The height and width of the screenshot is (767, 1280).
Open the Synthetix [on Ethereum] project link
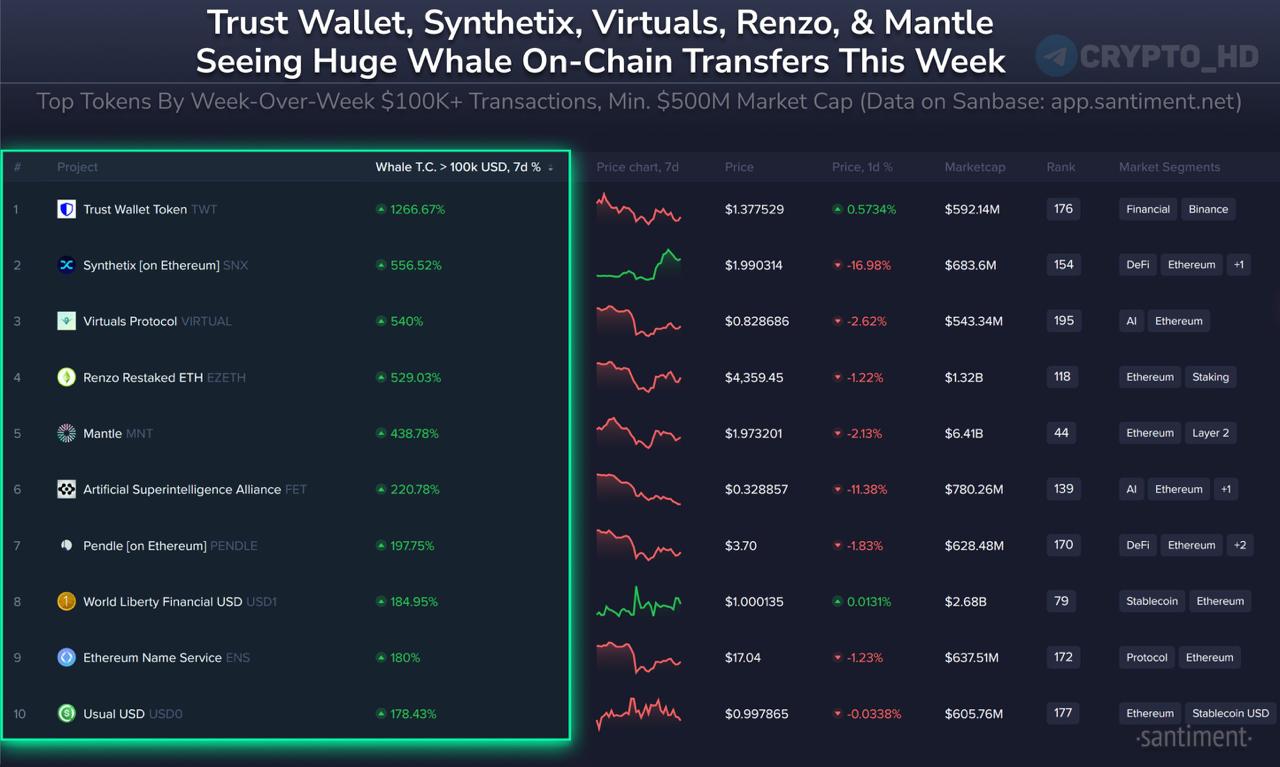click(151, 265)
